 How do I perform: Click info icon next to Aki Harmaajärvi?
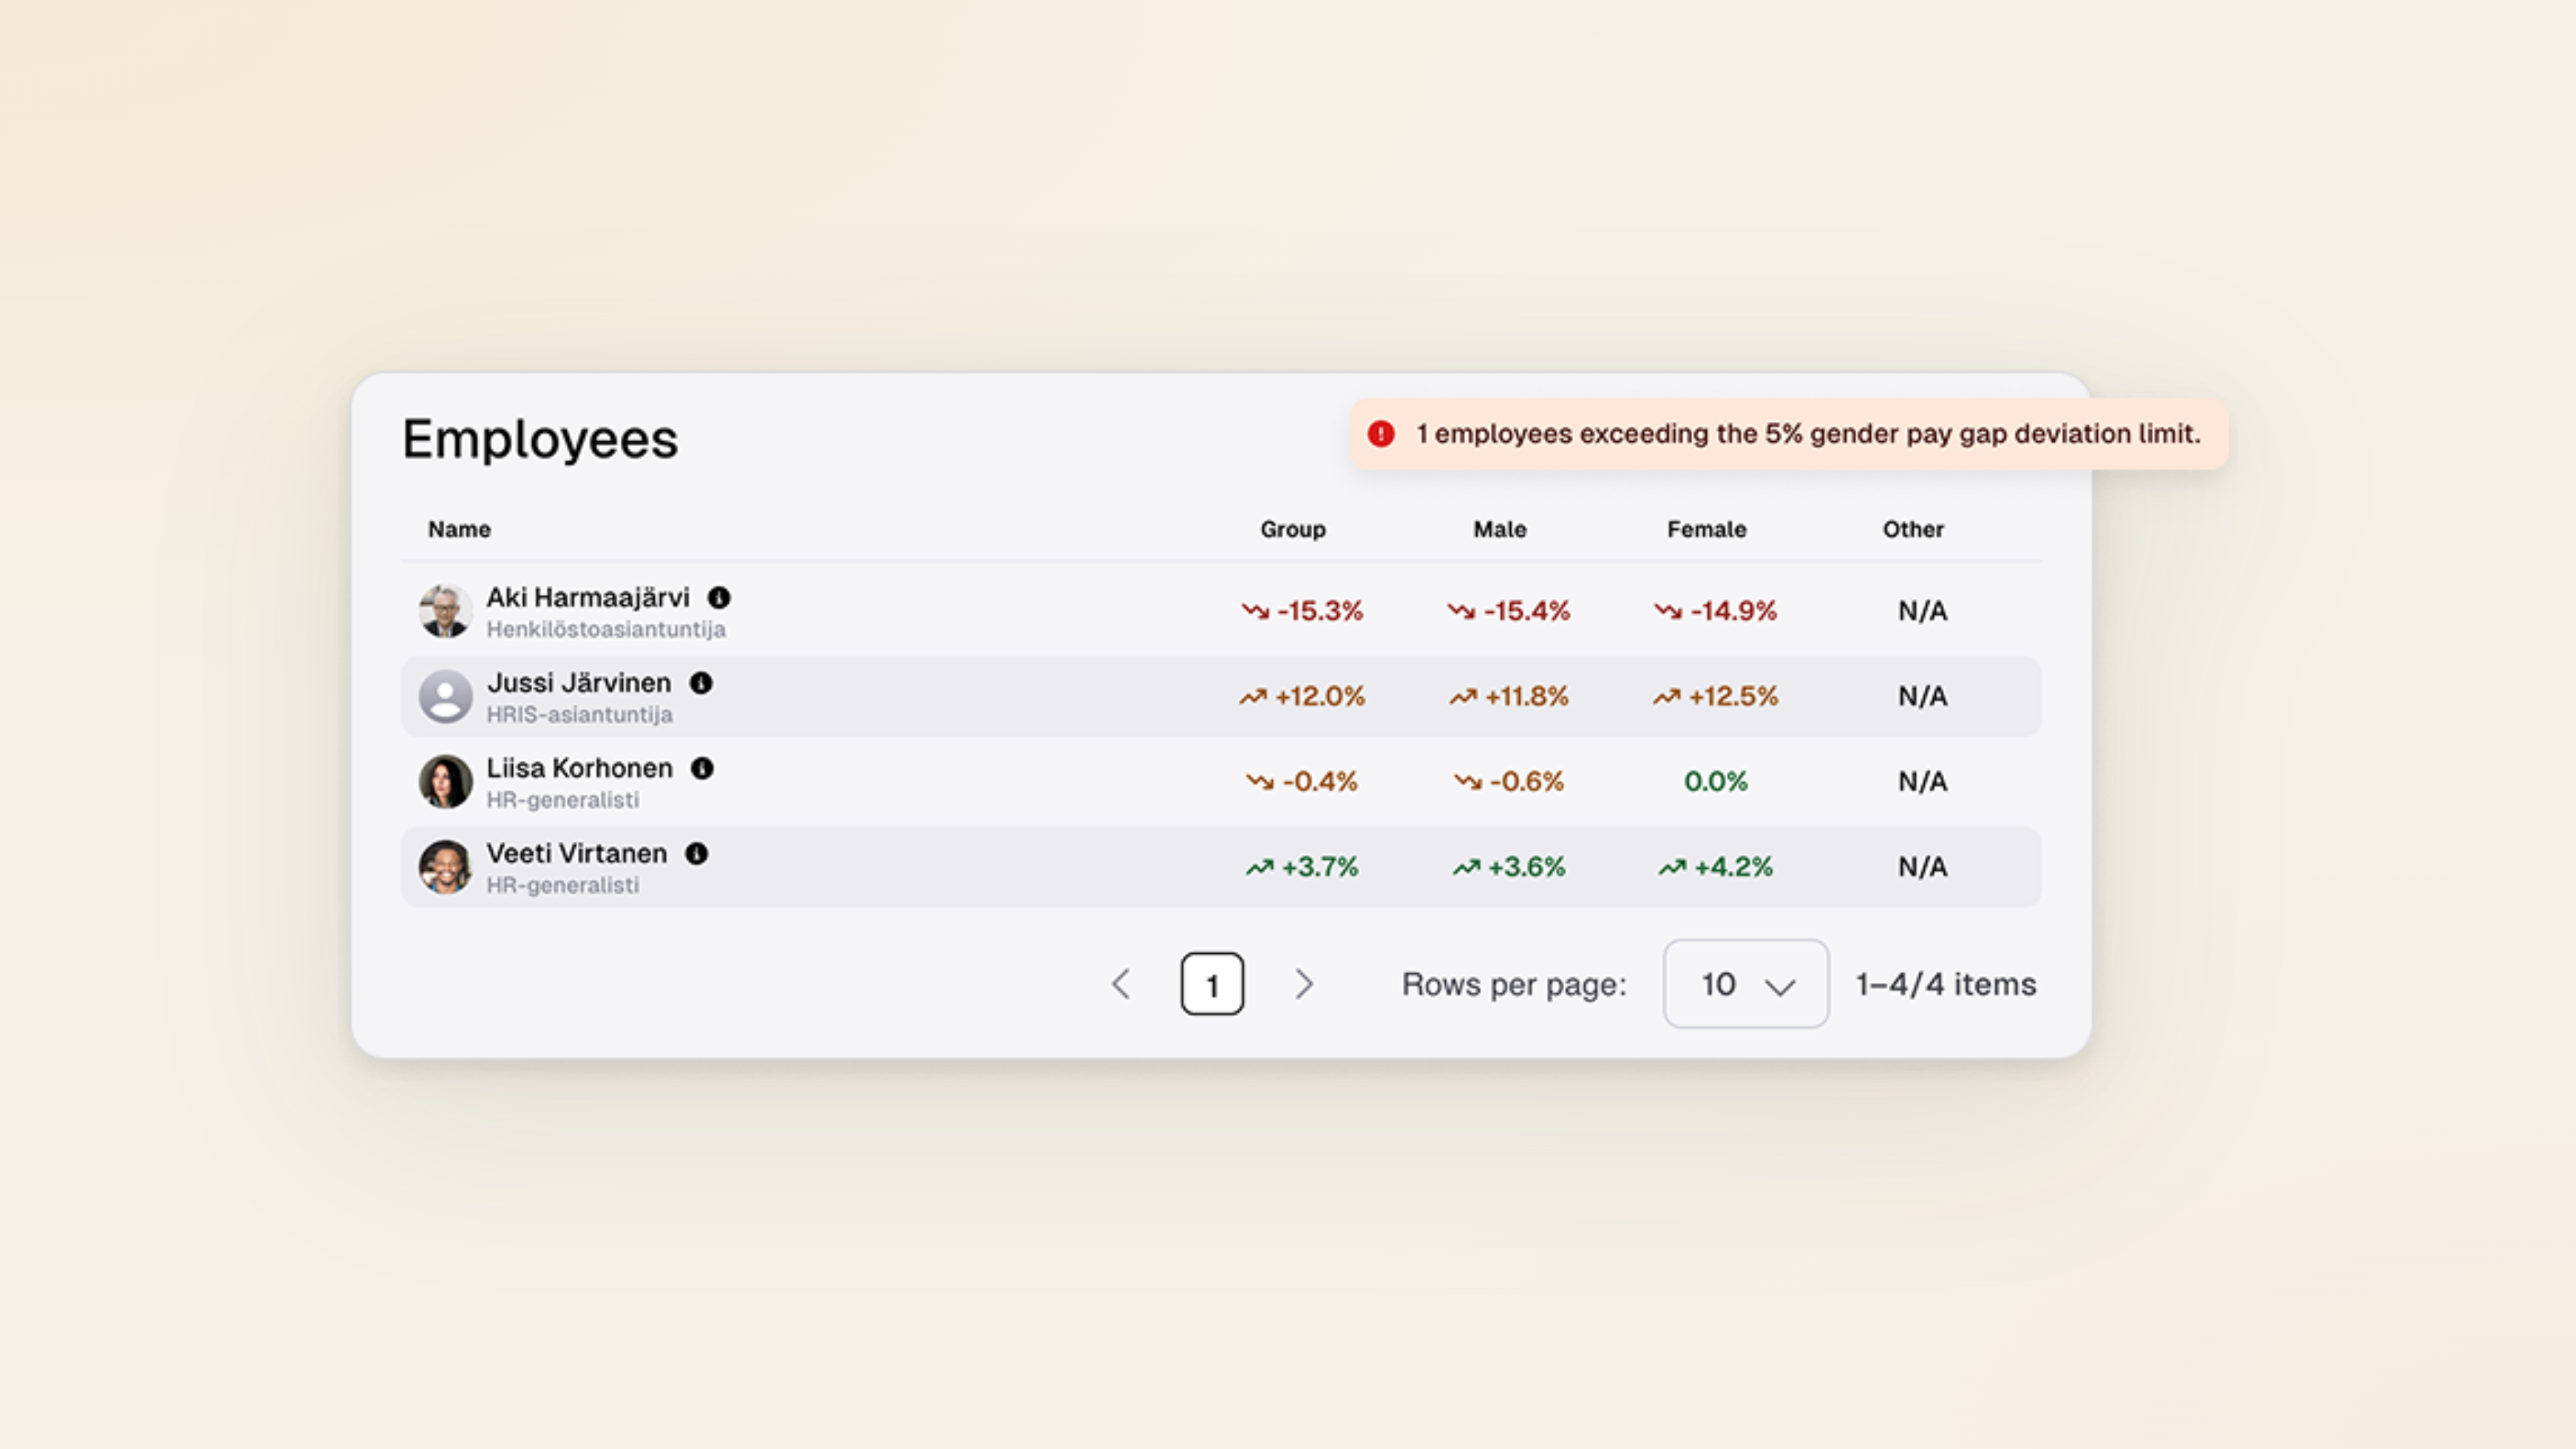point(719,598)
